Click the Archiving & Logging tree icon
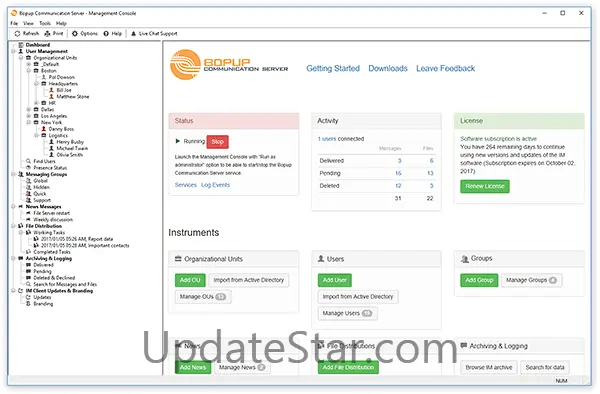 [x=21, y=258]
